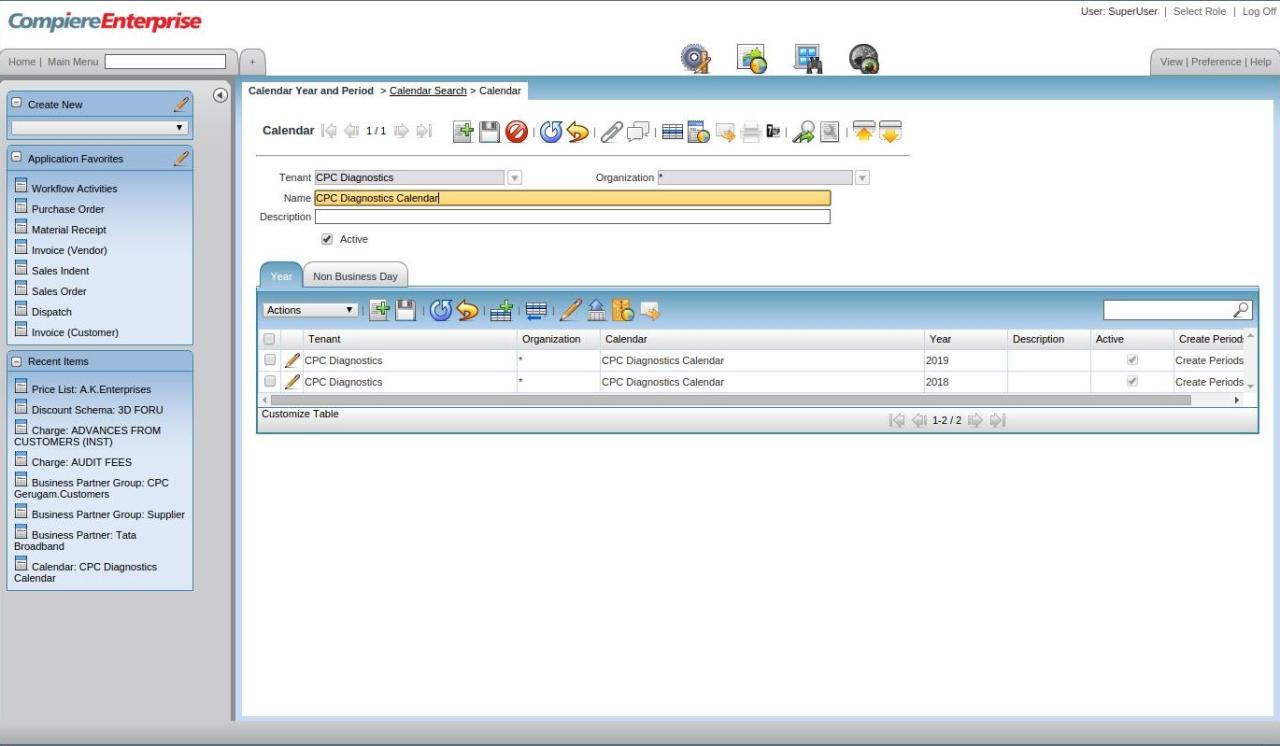Screen dimensions: 1280x746
Task: Toggle Active checkbox in 2018 row
Action: pyautogui.click(x=1132, y=382)
